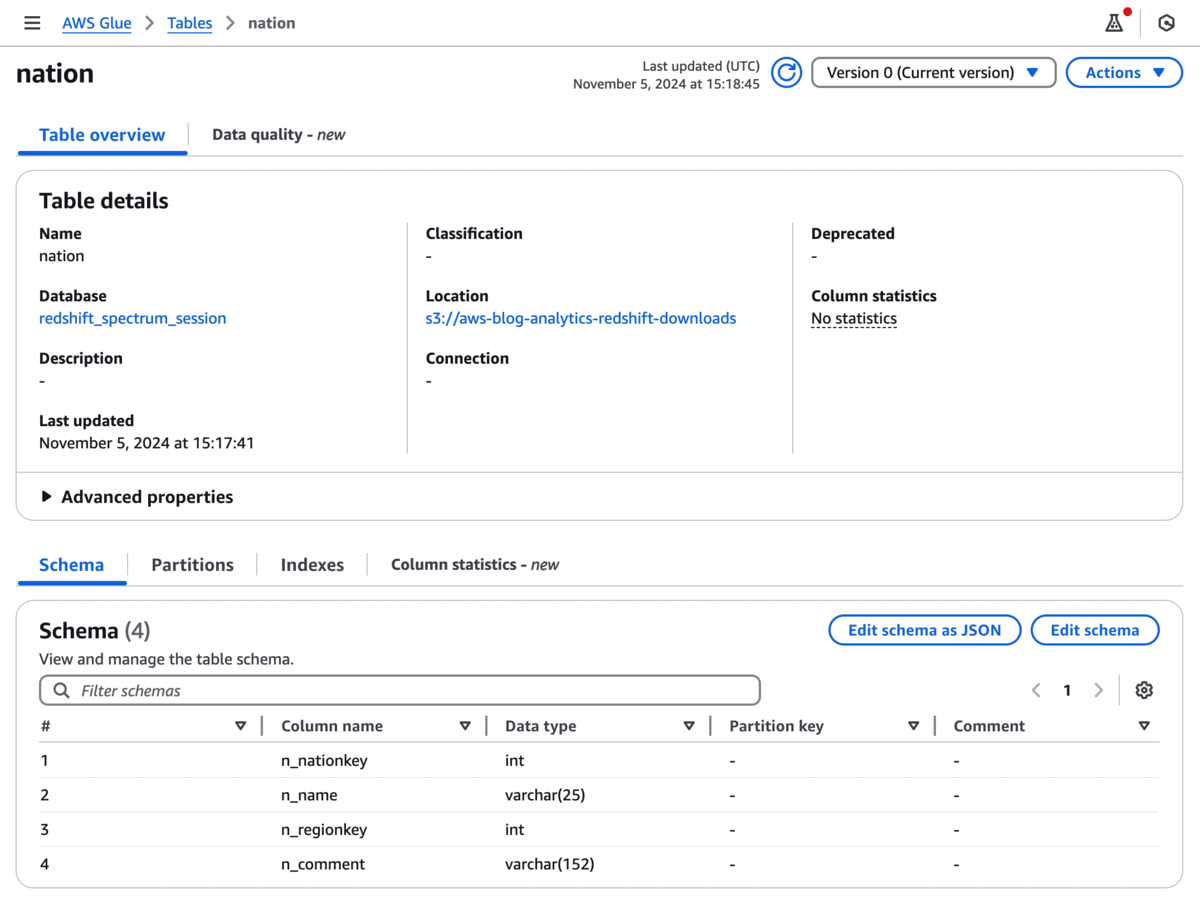Click the int type of n_regionkey row
Image resolution: width=1200 pixels, height=899 pixels.
[515, 830]
